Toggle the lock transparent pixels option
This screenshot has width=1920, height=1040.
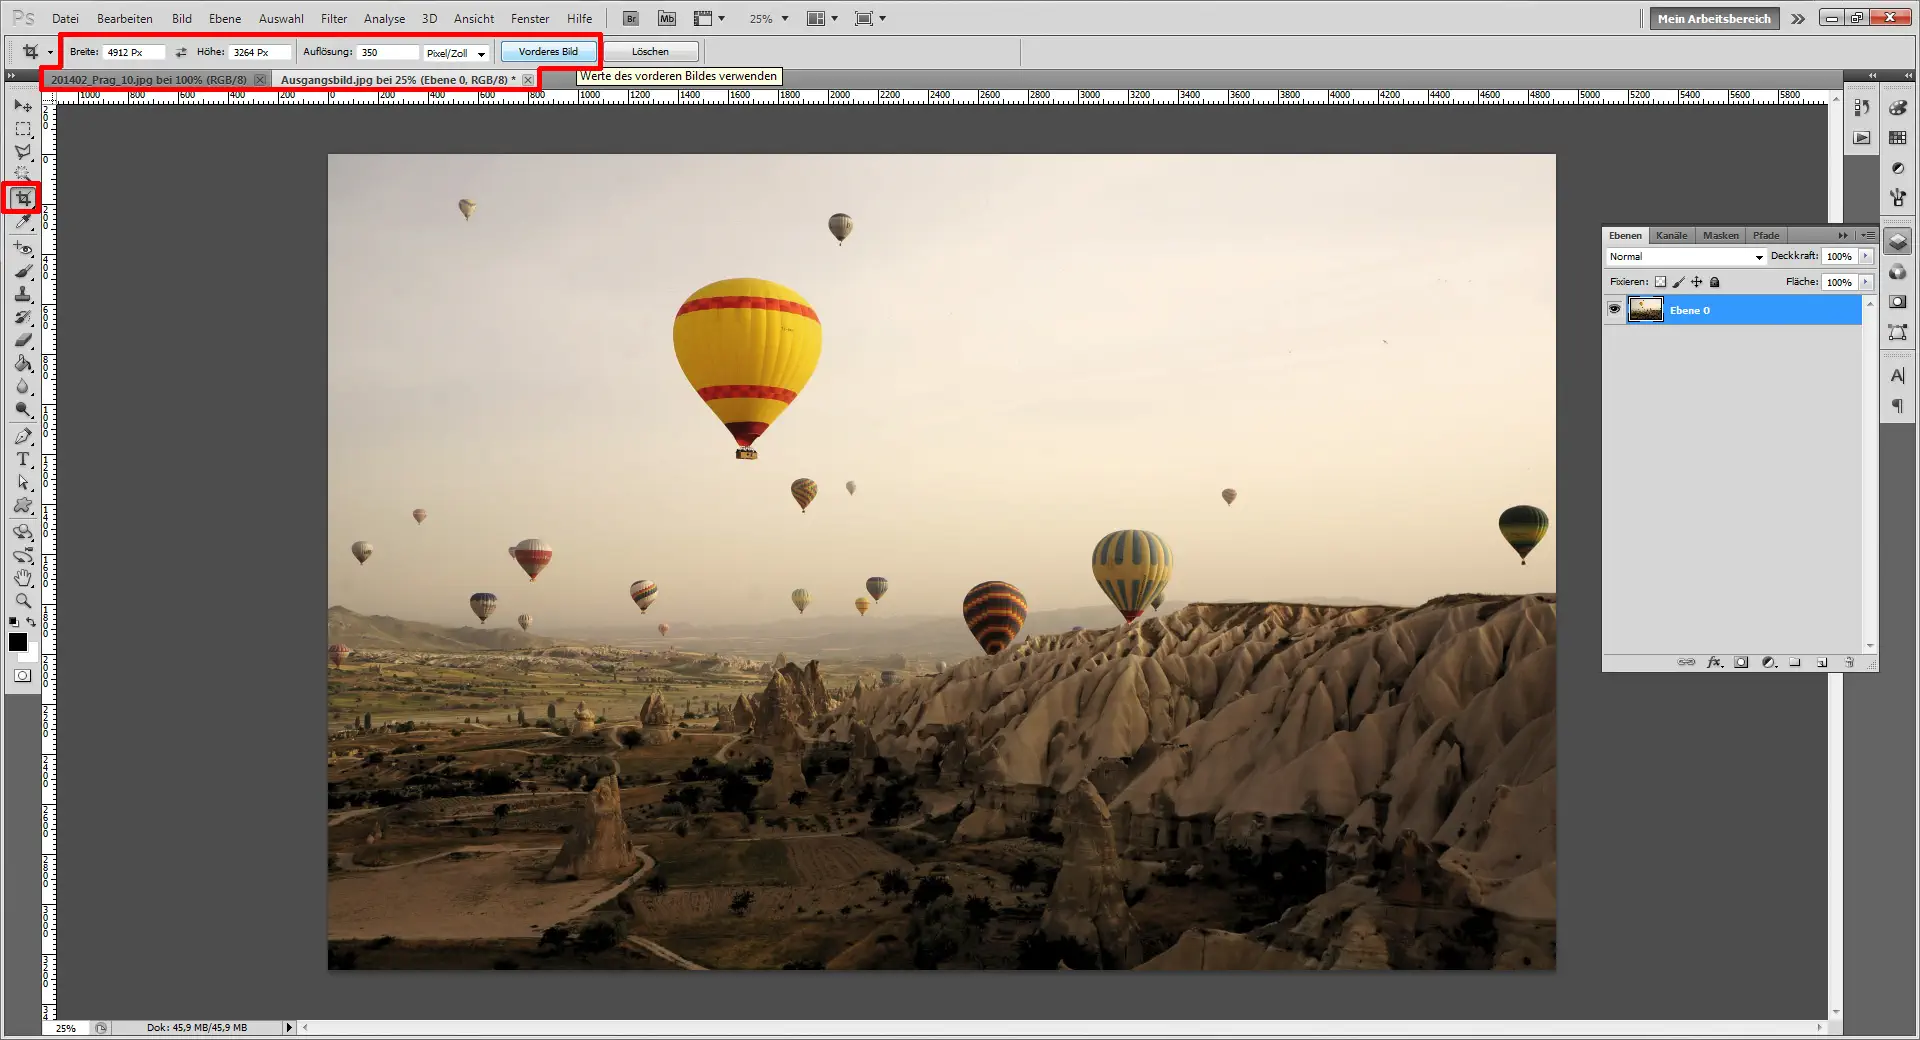tap(1661, 282)
